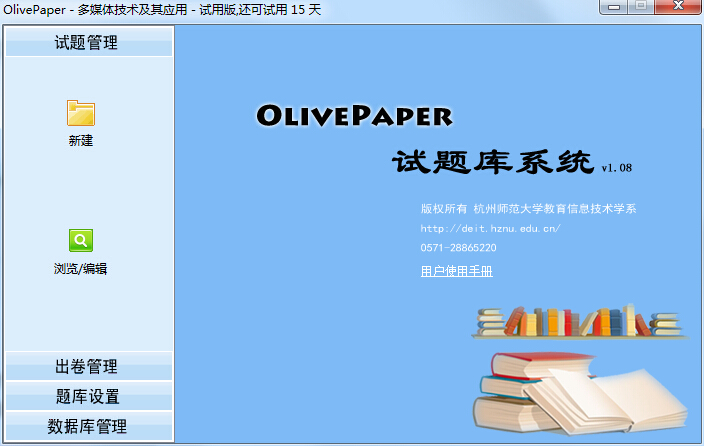Switch to 数据库管理 section
Viewport: 704px width, 446px height.
(88, 426)
